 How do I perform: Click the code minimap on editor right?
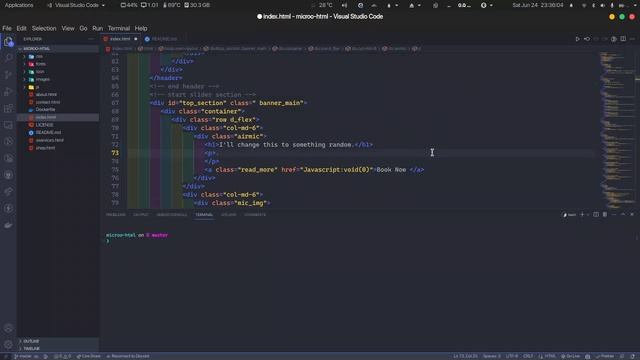click(616, 131)
